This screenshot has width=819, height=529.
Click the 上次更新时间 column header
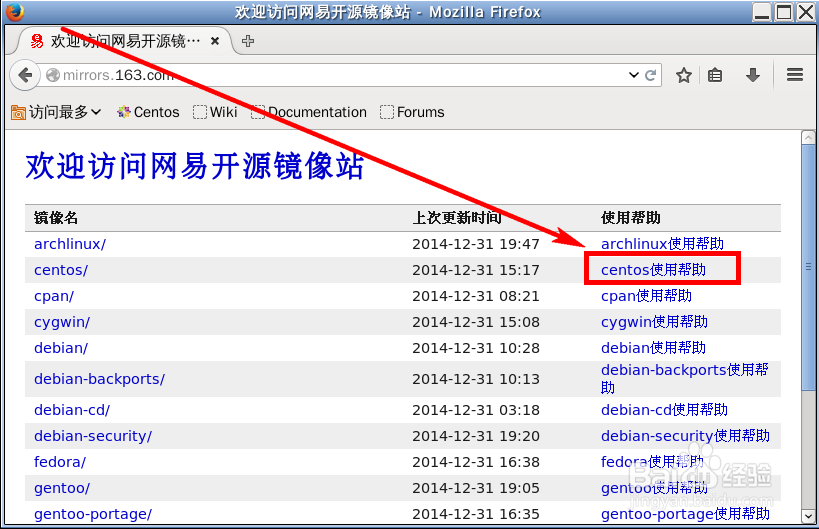[x=457, y=218]
